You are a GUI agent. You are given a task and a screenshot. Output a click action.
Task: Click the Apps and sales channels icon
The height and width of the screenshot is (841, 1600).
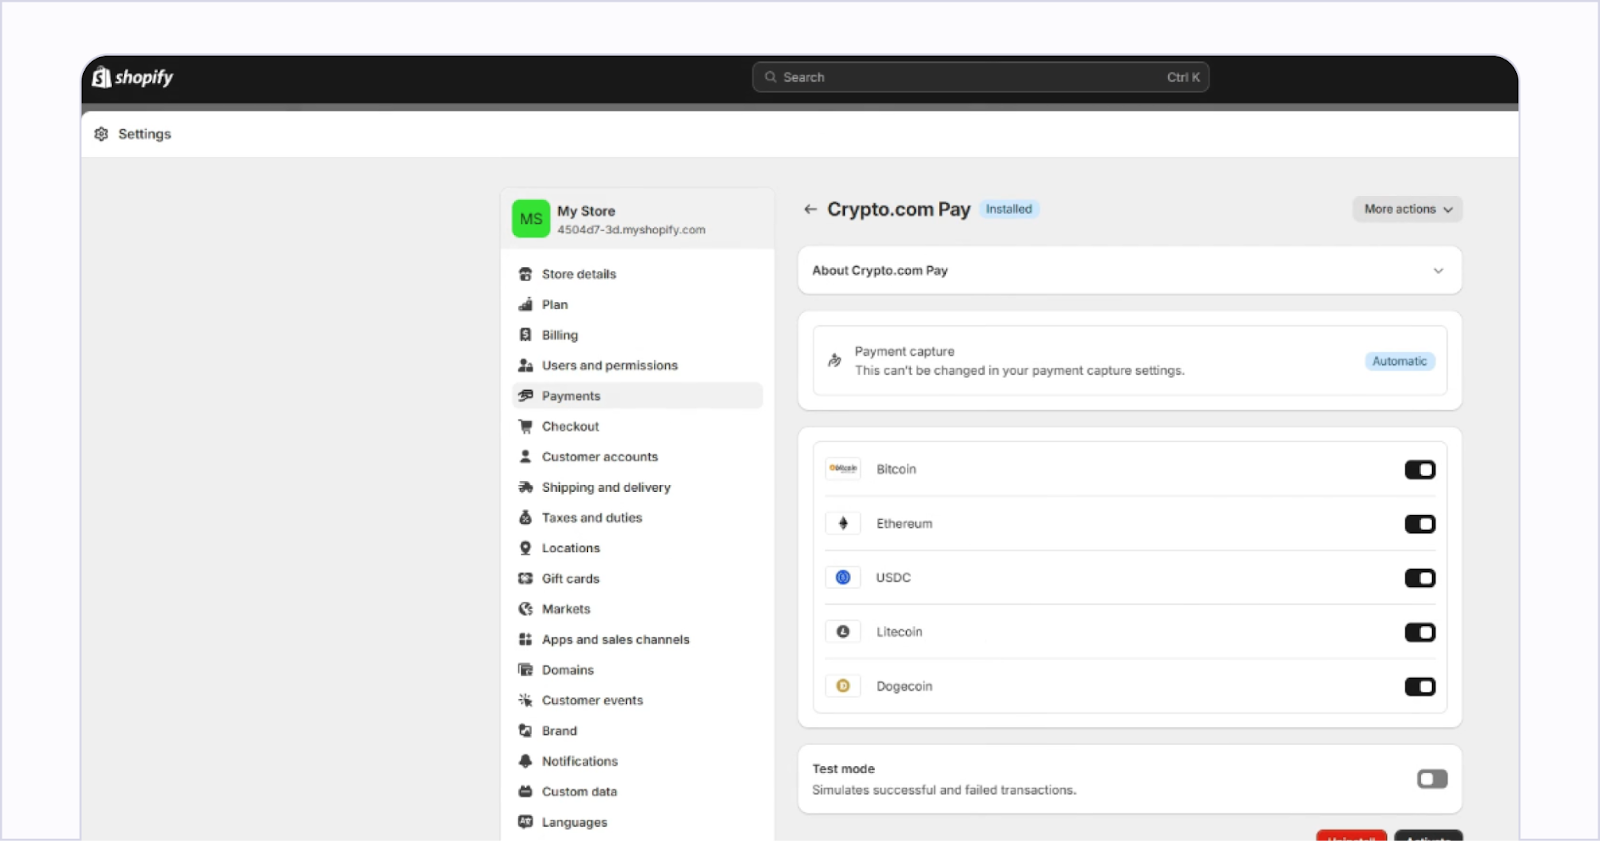tap(525, 639)
